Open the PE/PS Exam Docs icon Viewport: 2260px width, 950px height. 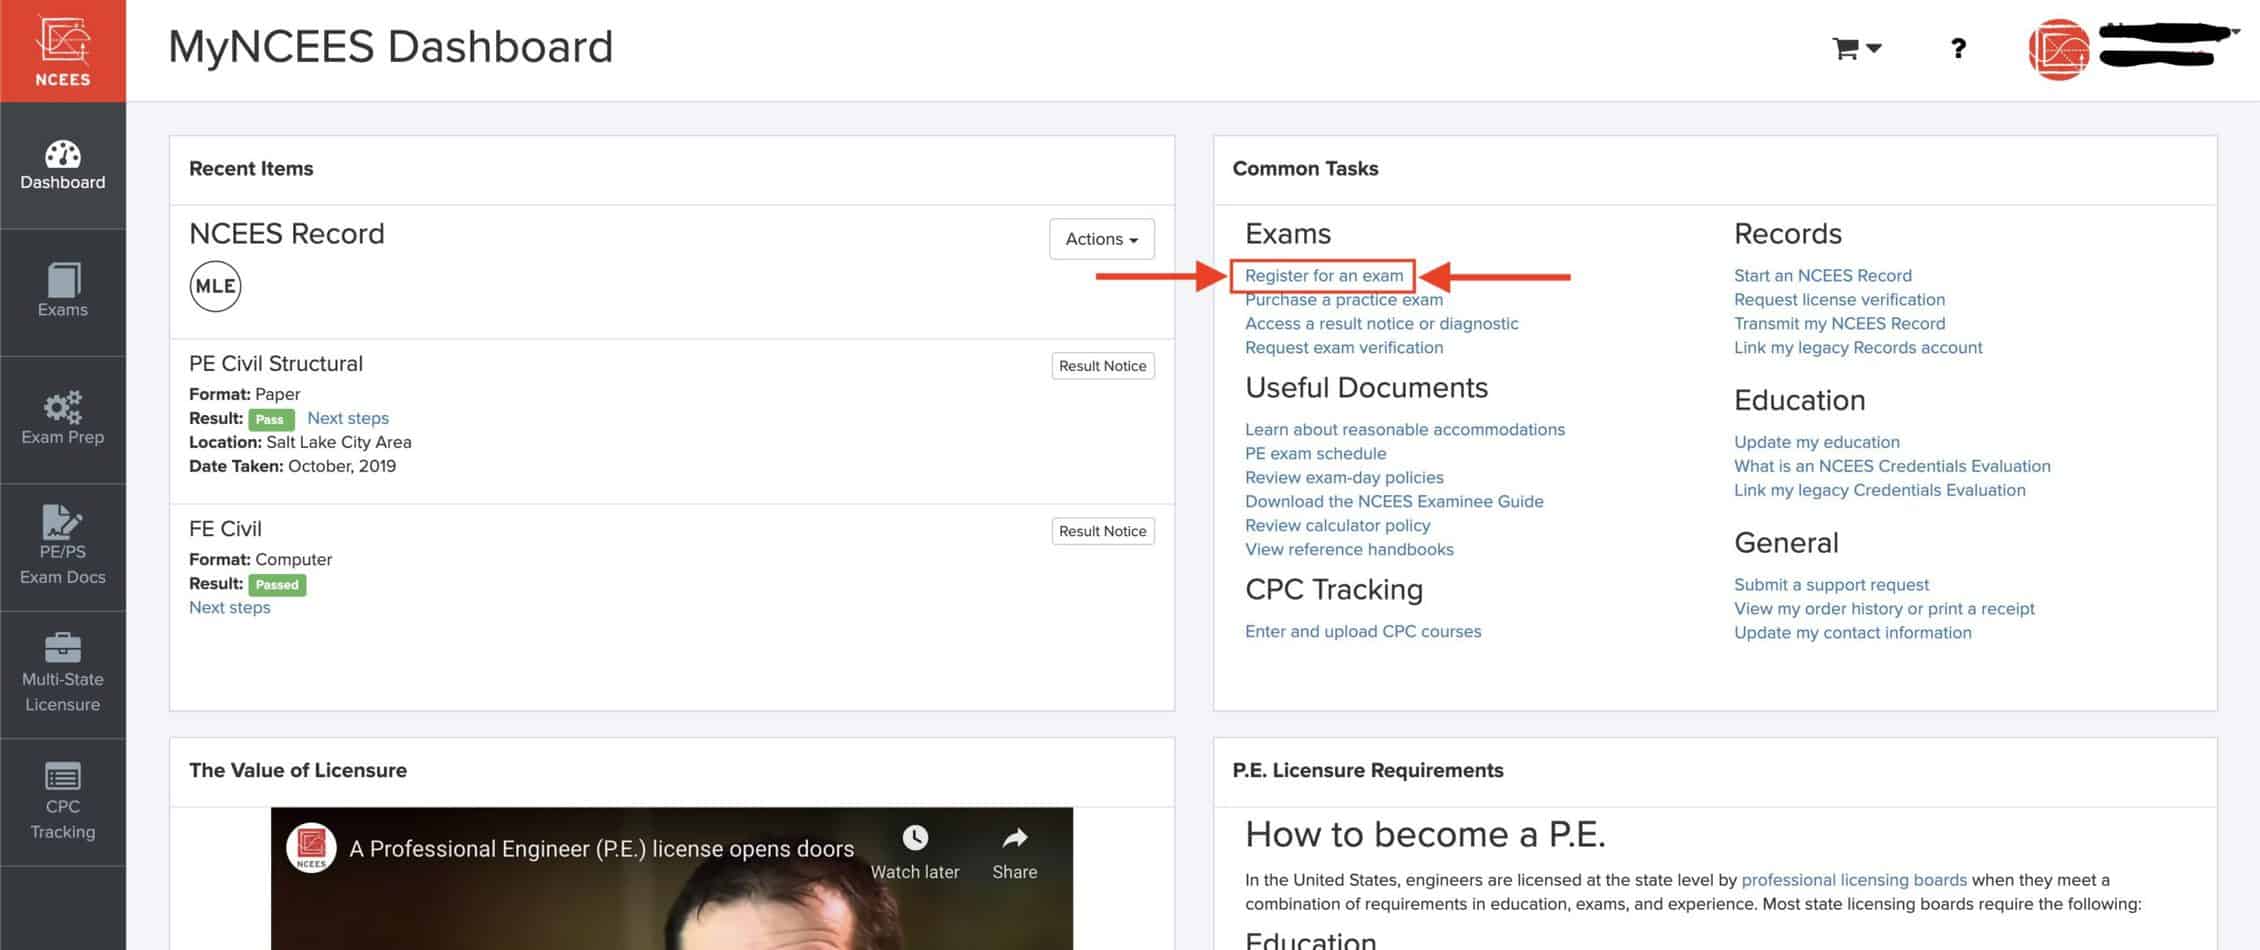(x=63, y=521)
